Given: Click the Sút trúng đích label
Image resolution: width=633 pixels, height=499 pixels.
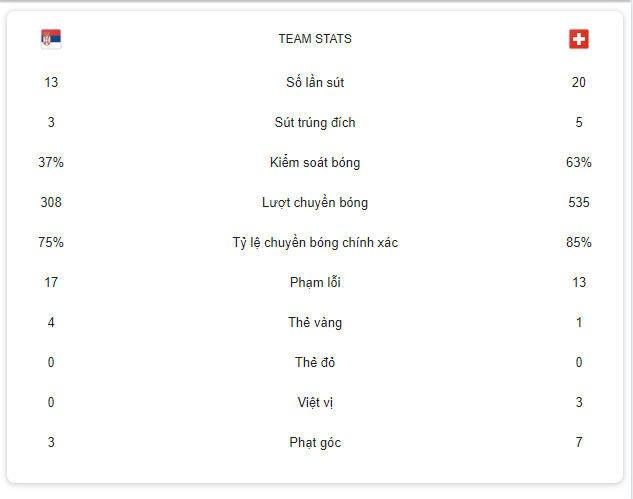Looking at the screenshot, I should (315, 122).
